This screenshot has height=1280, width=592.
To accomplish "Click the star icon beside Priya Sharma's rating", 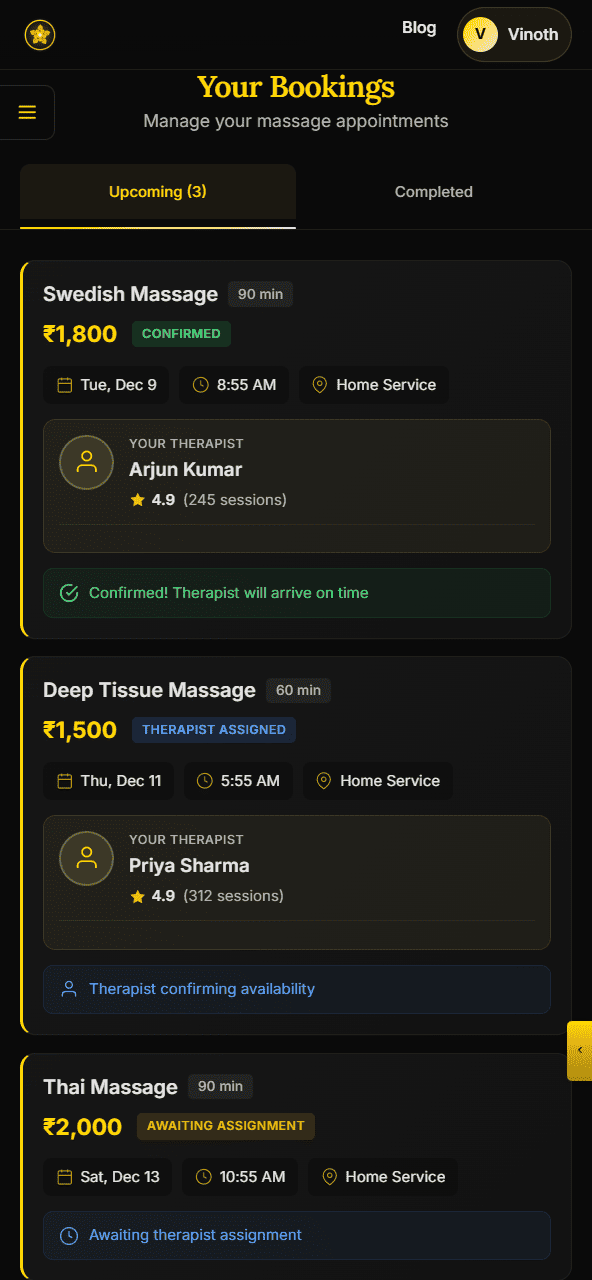I will point(137,896).
